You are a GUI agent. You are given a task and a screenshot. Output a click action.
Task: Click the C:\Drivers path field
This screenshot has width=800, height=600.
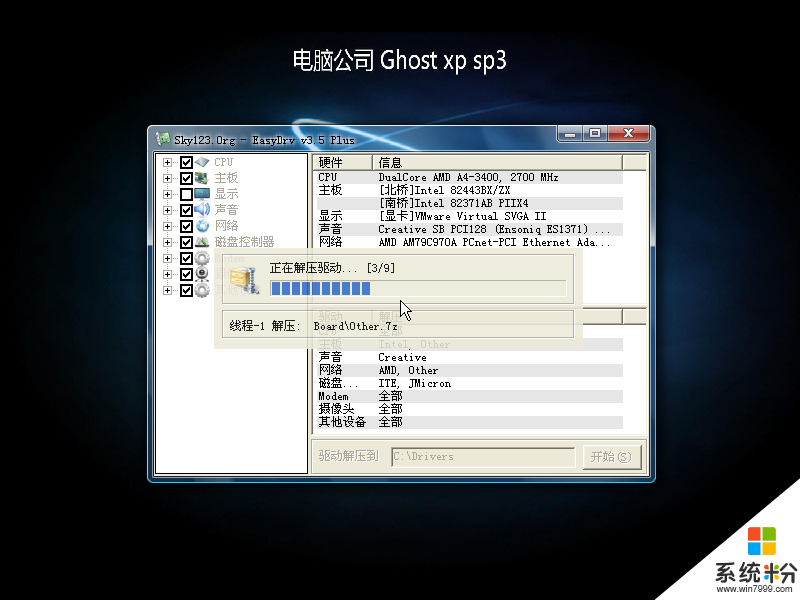(x=483, y=457)
